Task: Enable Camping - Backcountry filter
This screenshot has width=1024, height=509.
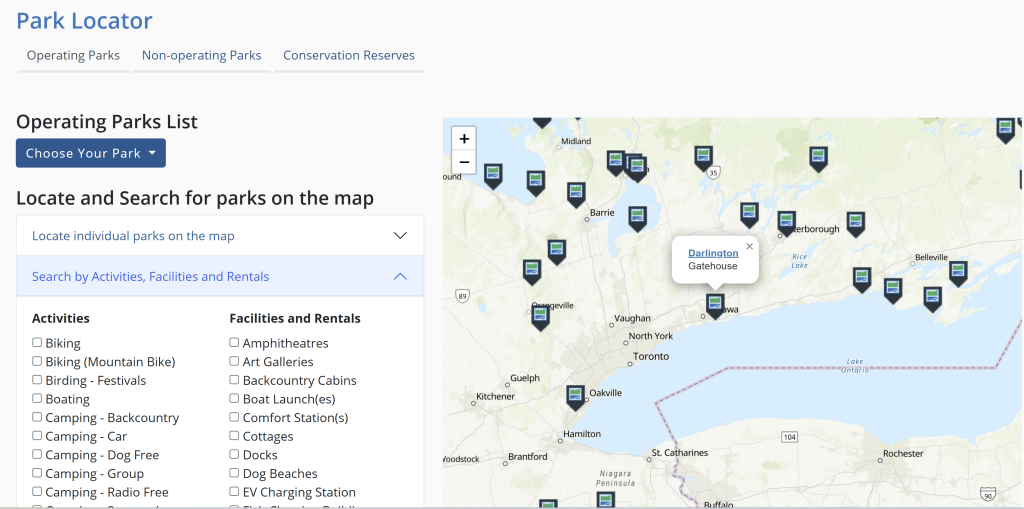Action: [x=37, y=417]
